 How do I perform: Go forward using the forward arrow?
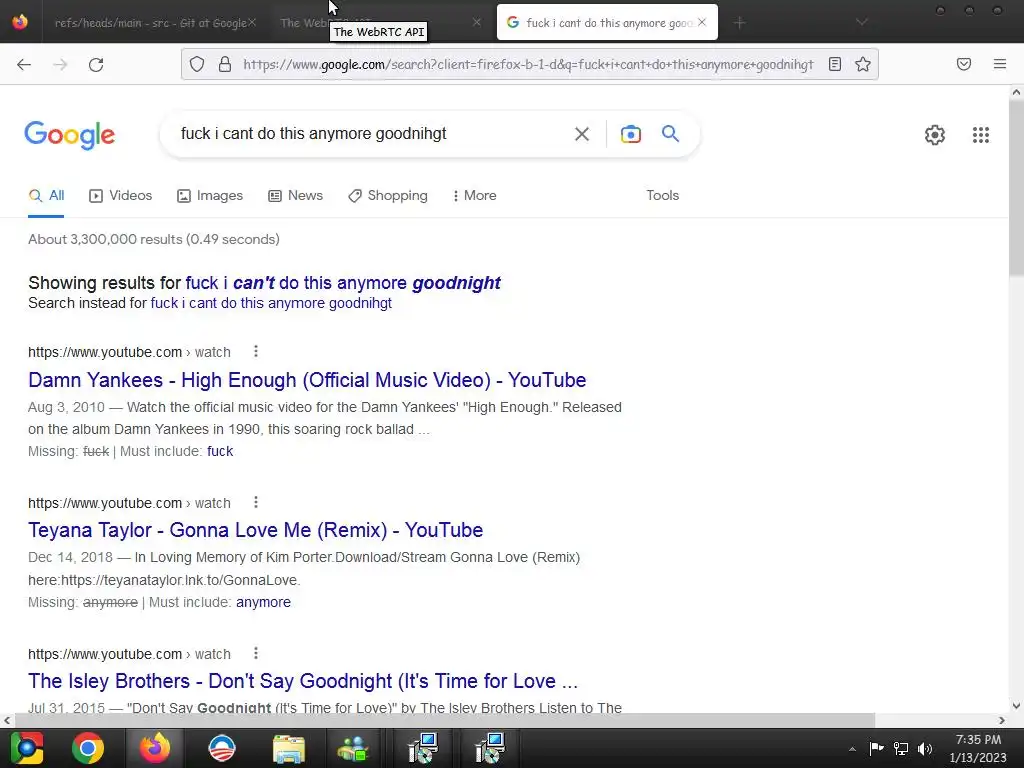click(60, 64)
